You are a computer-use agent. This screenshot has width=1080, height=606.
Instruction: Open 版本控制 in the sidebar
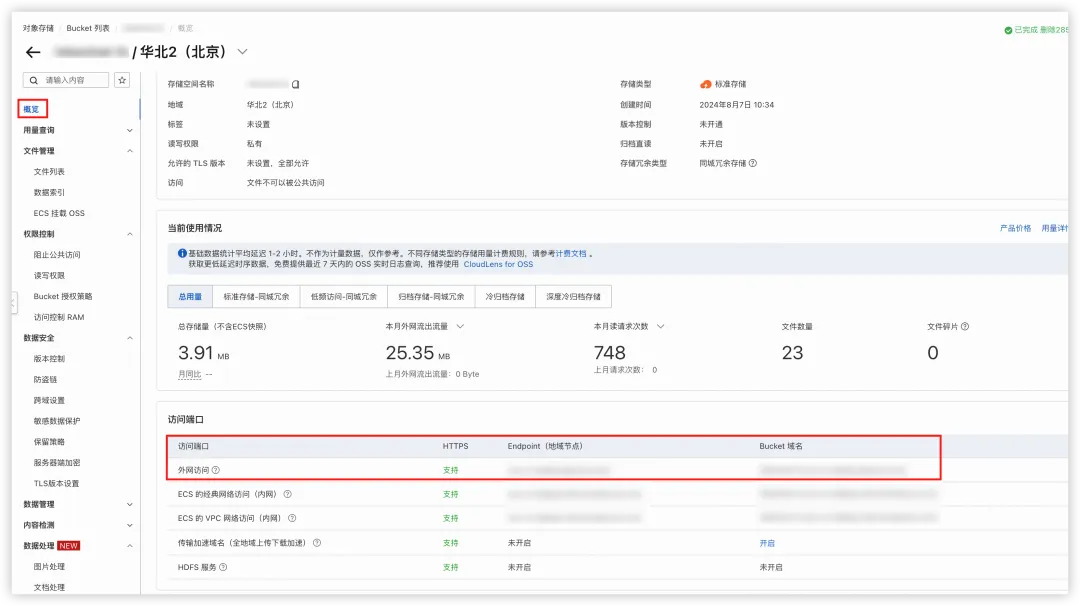coord(49,359)
